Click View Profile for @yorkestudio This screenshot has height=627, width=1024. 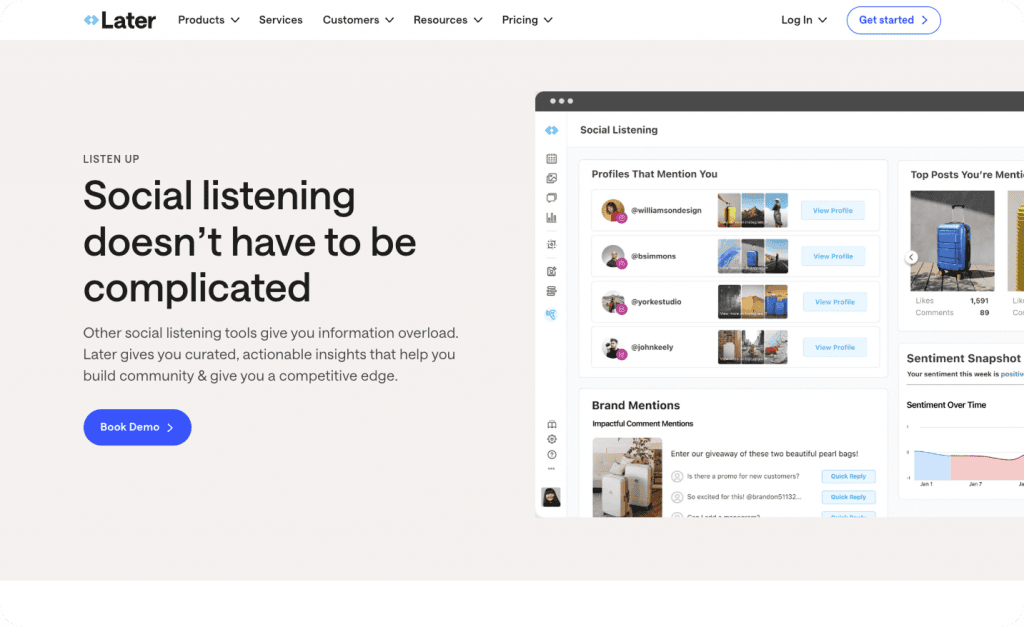point(835,302)
